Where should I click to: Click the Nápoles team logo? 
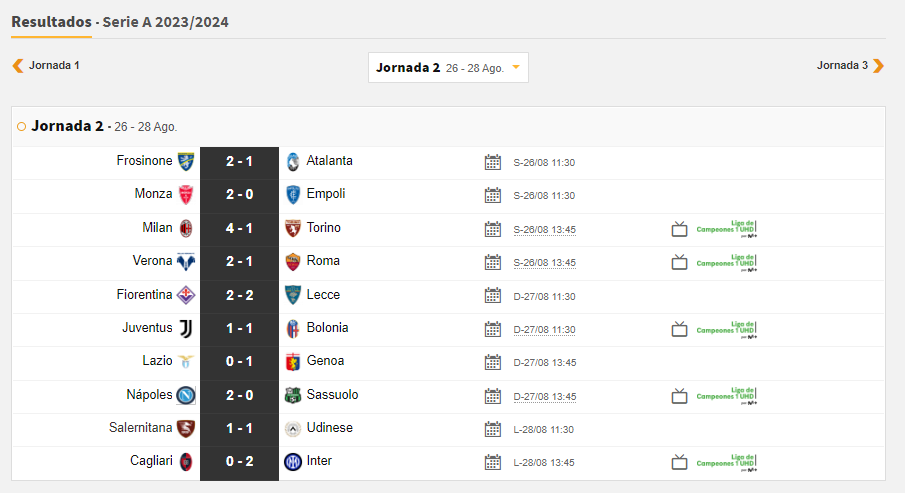(186, 395)
